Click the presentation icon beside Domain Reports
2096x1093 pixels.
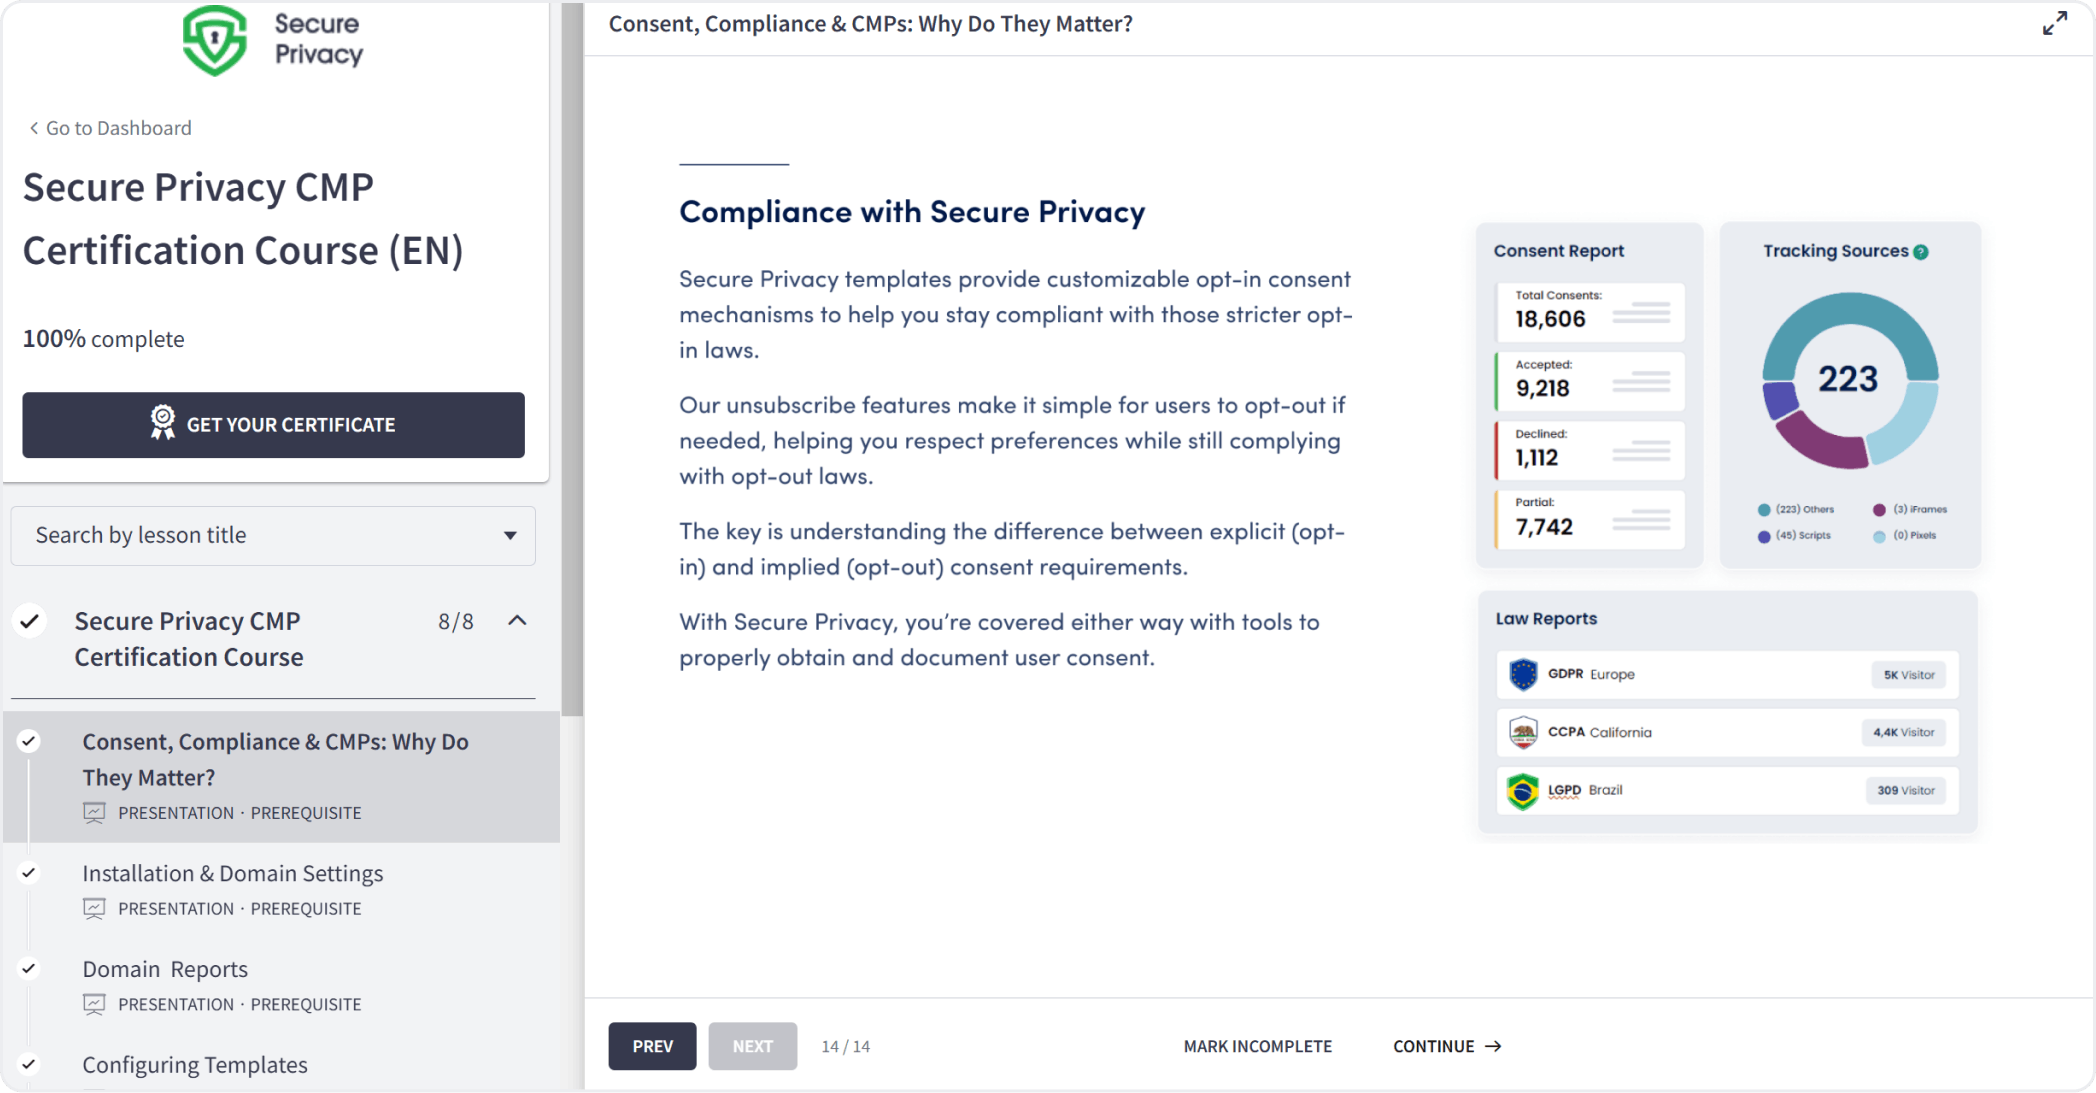click(x=94, y=1004)
